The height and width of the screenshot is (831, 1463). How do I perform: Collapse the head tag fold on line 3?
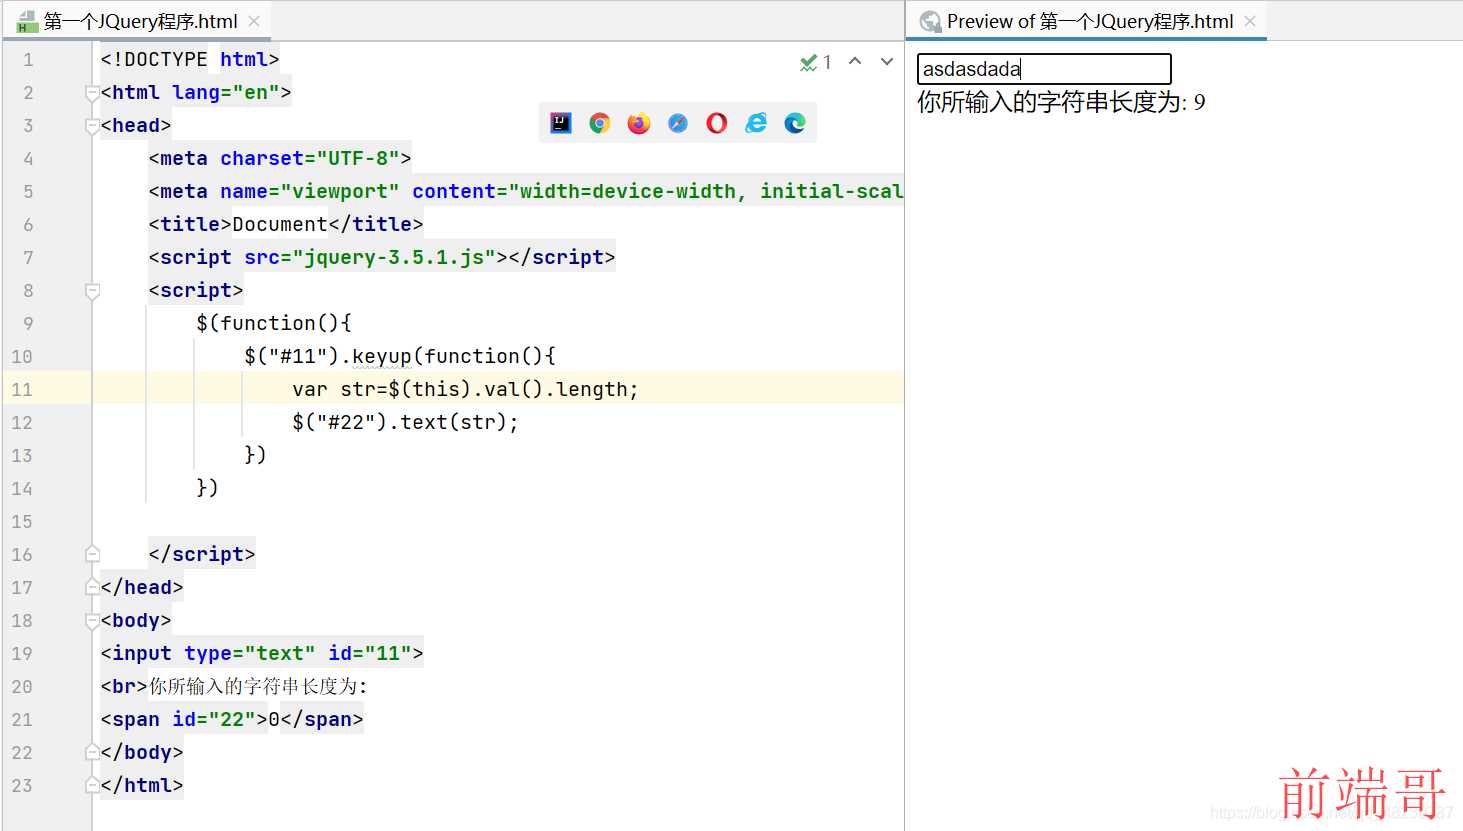[x=92, y=126]
